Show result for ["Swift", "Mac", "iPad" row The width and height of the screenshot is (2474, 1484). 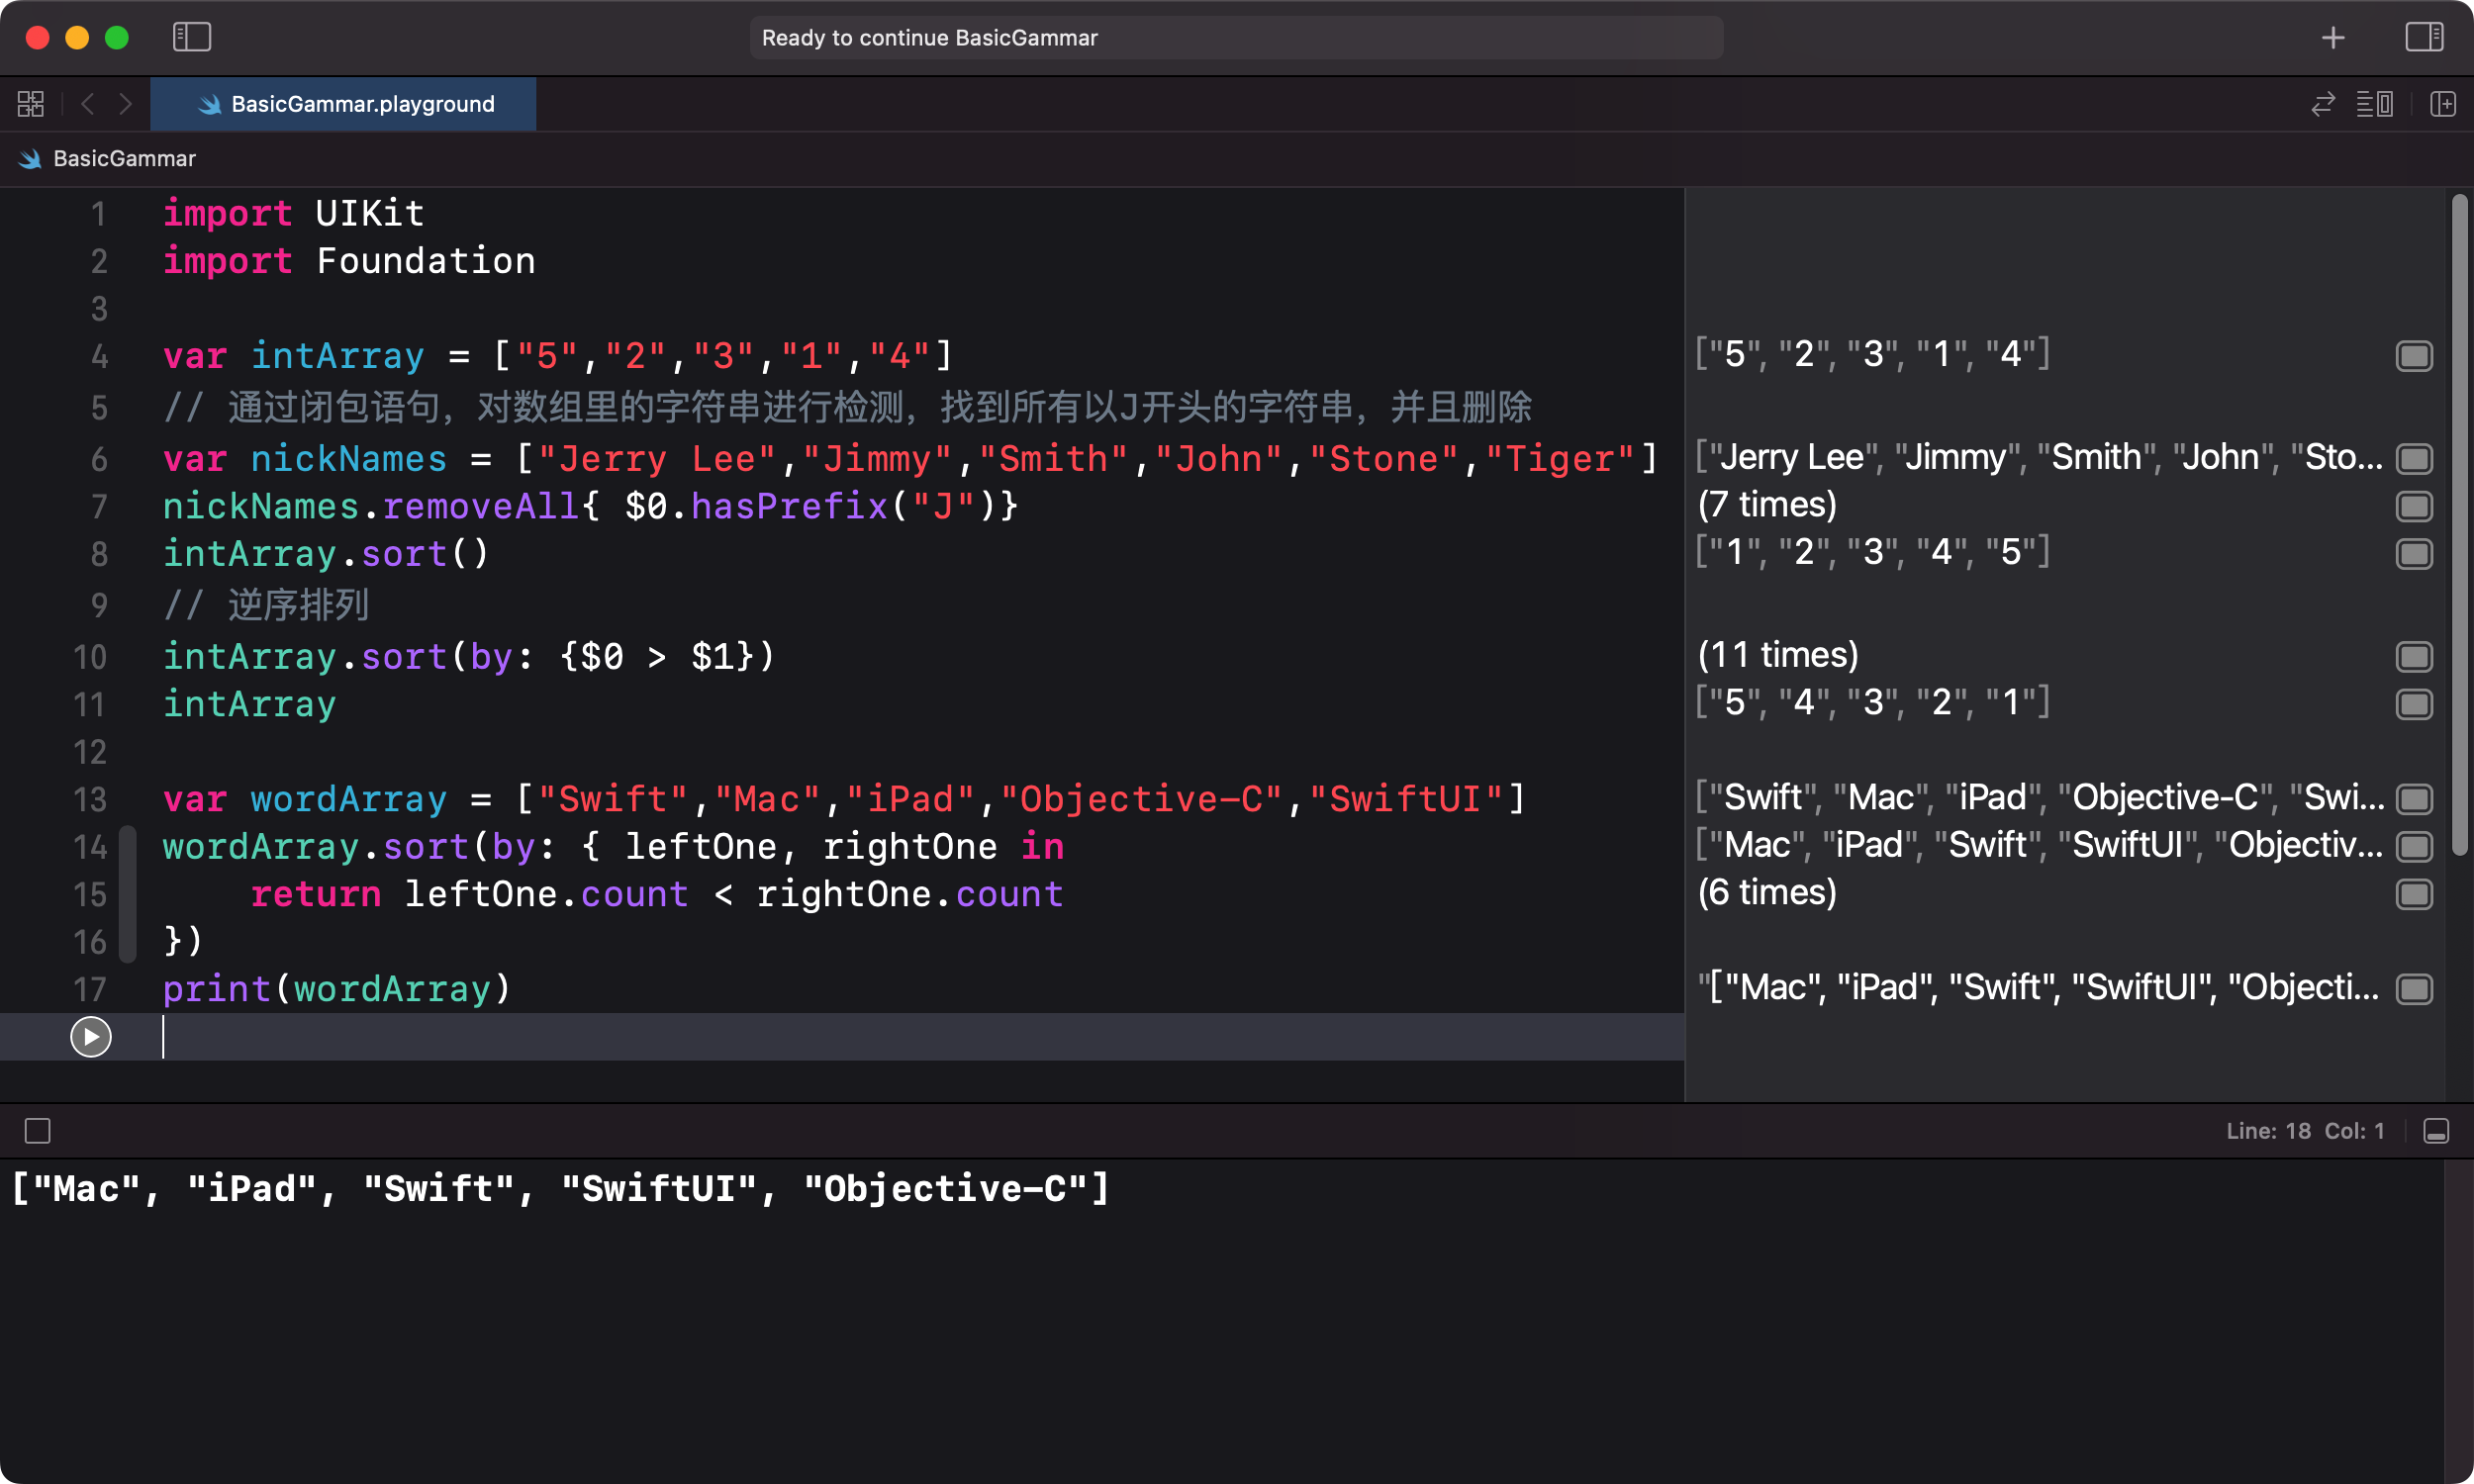point(2414,799)
